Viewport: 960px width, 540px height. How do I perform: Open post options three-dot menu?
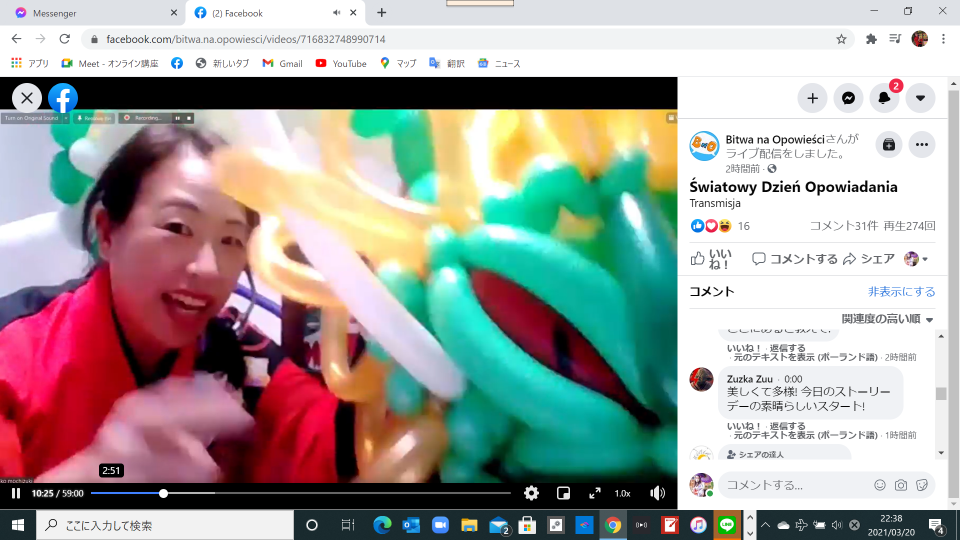click(922, 145)
